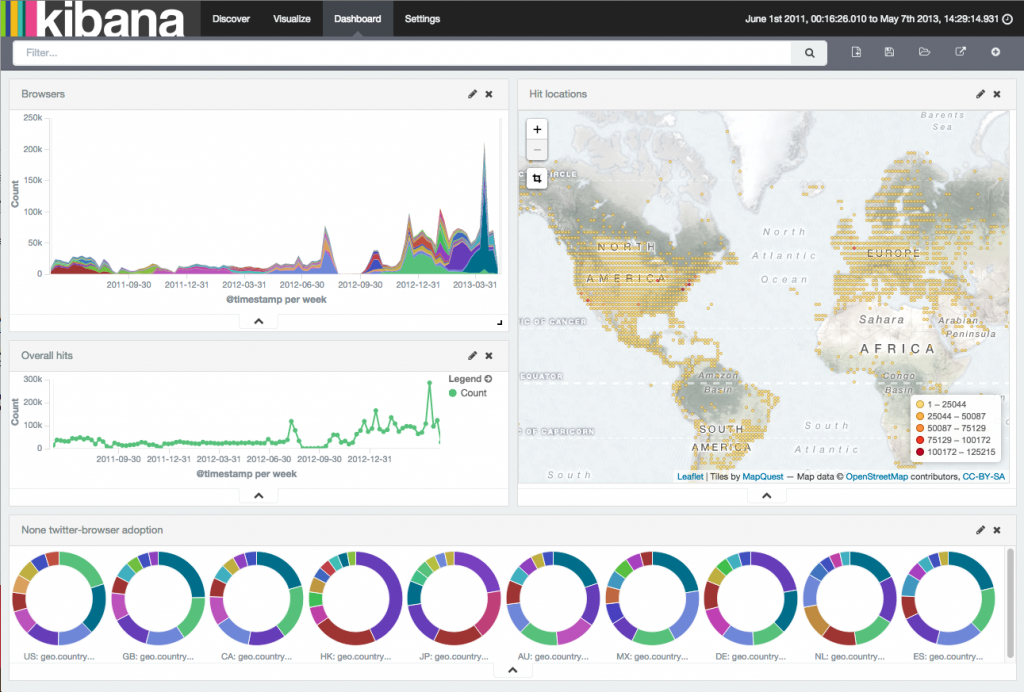This screenshot has height=692, width=1024.
Task: Click the resize handle of Browsers panel
Action: pyautogui.click(x=500, y=322)
